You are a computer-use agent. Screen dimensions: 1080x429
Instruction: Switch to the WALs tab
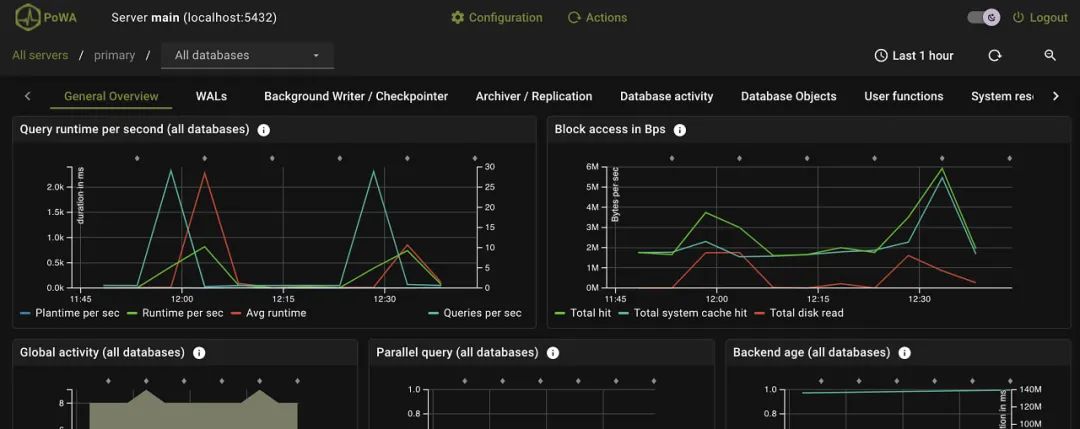tap(211, 96)
